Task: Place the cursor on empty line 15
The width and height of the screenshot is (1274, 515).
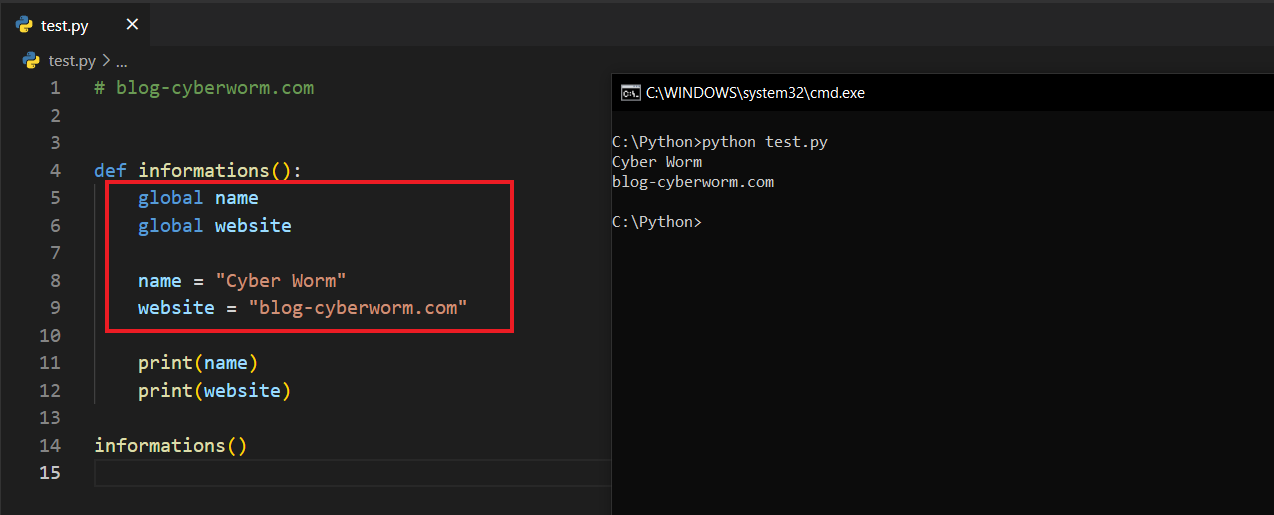Action: tap(300, 472)
